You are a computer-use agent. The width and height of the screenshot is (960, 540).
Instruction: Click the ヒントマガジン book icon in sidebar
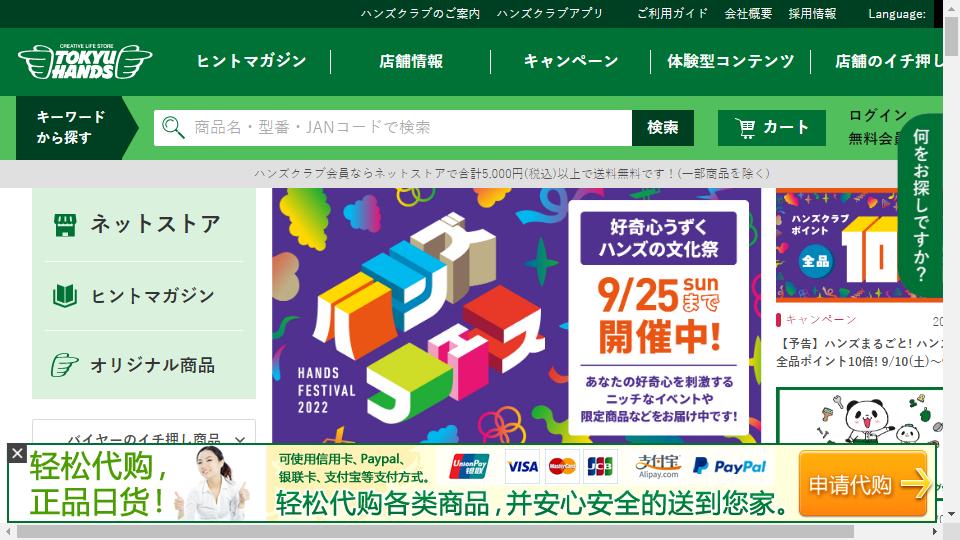pos(65,296)
